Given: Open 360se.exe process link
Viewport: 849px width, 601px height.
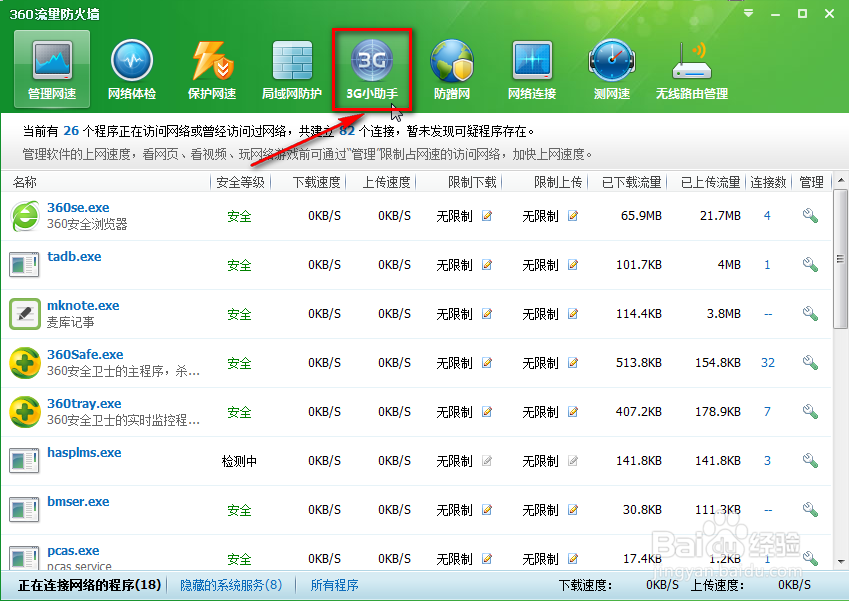Looking at the screenshot, I should 78,207.
